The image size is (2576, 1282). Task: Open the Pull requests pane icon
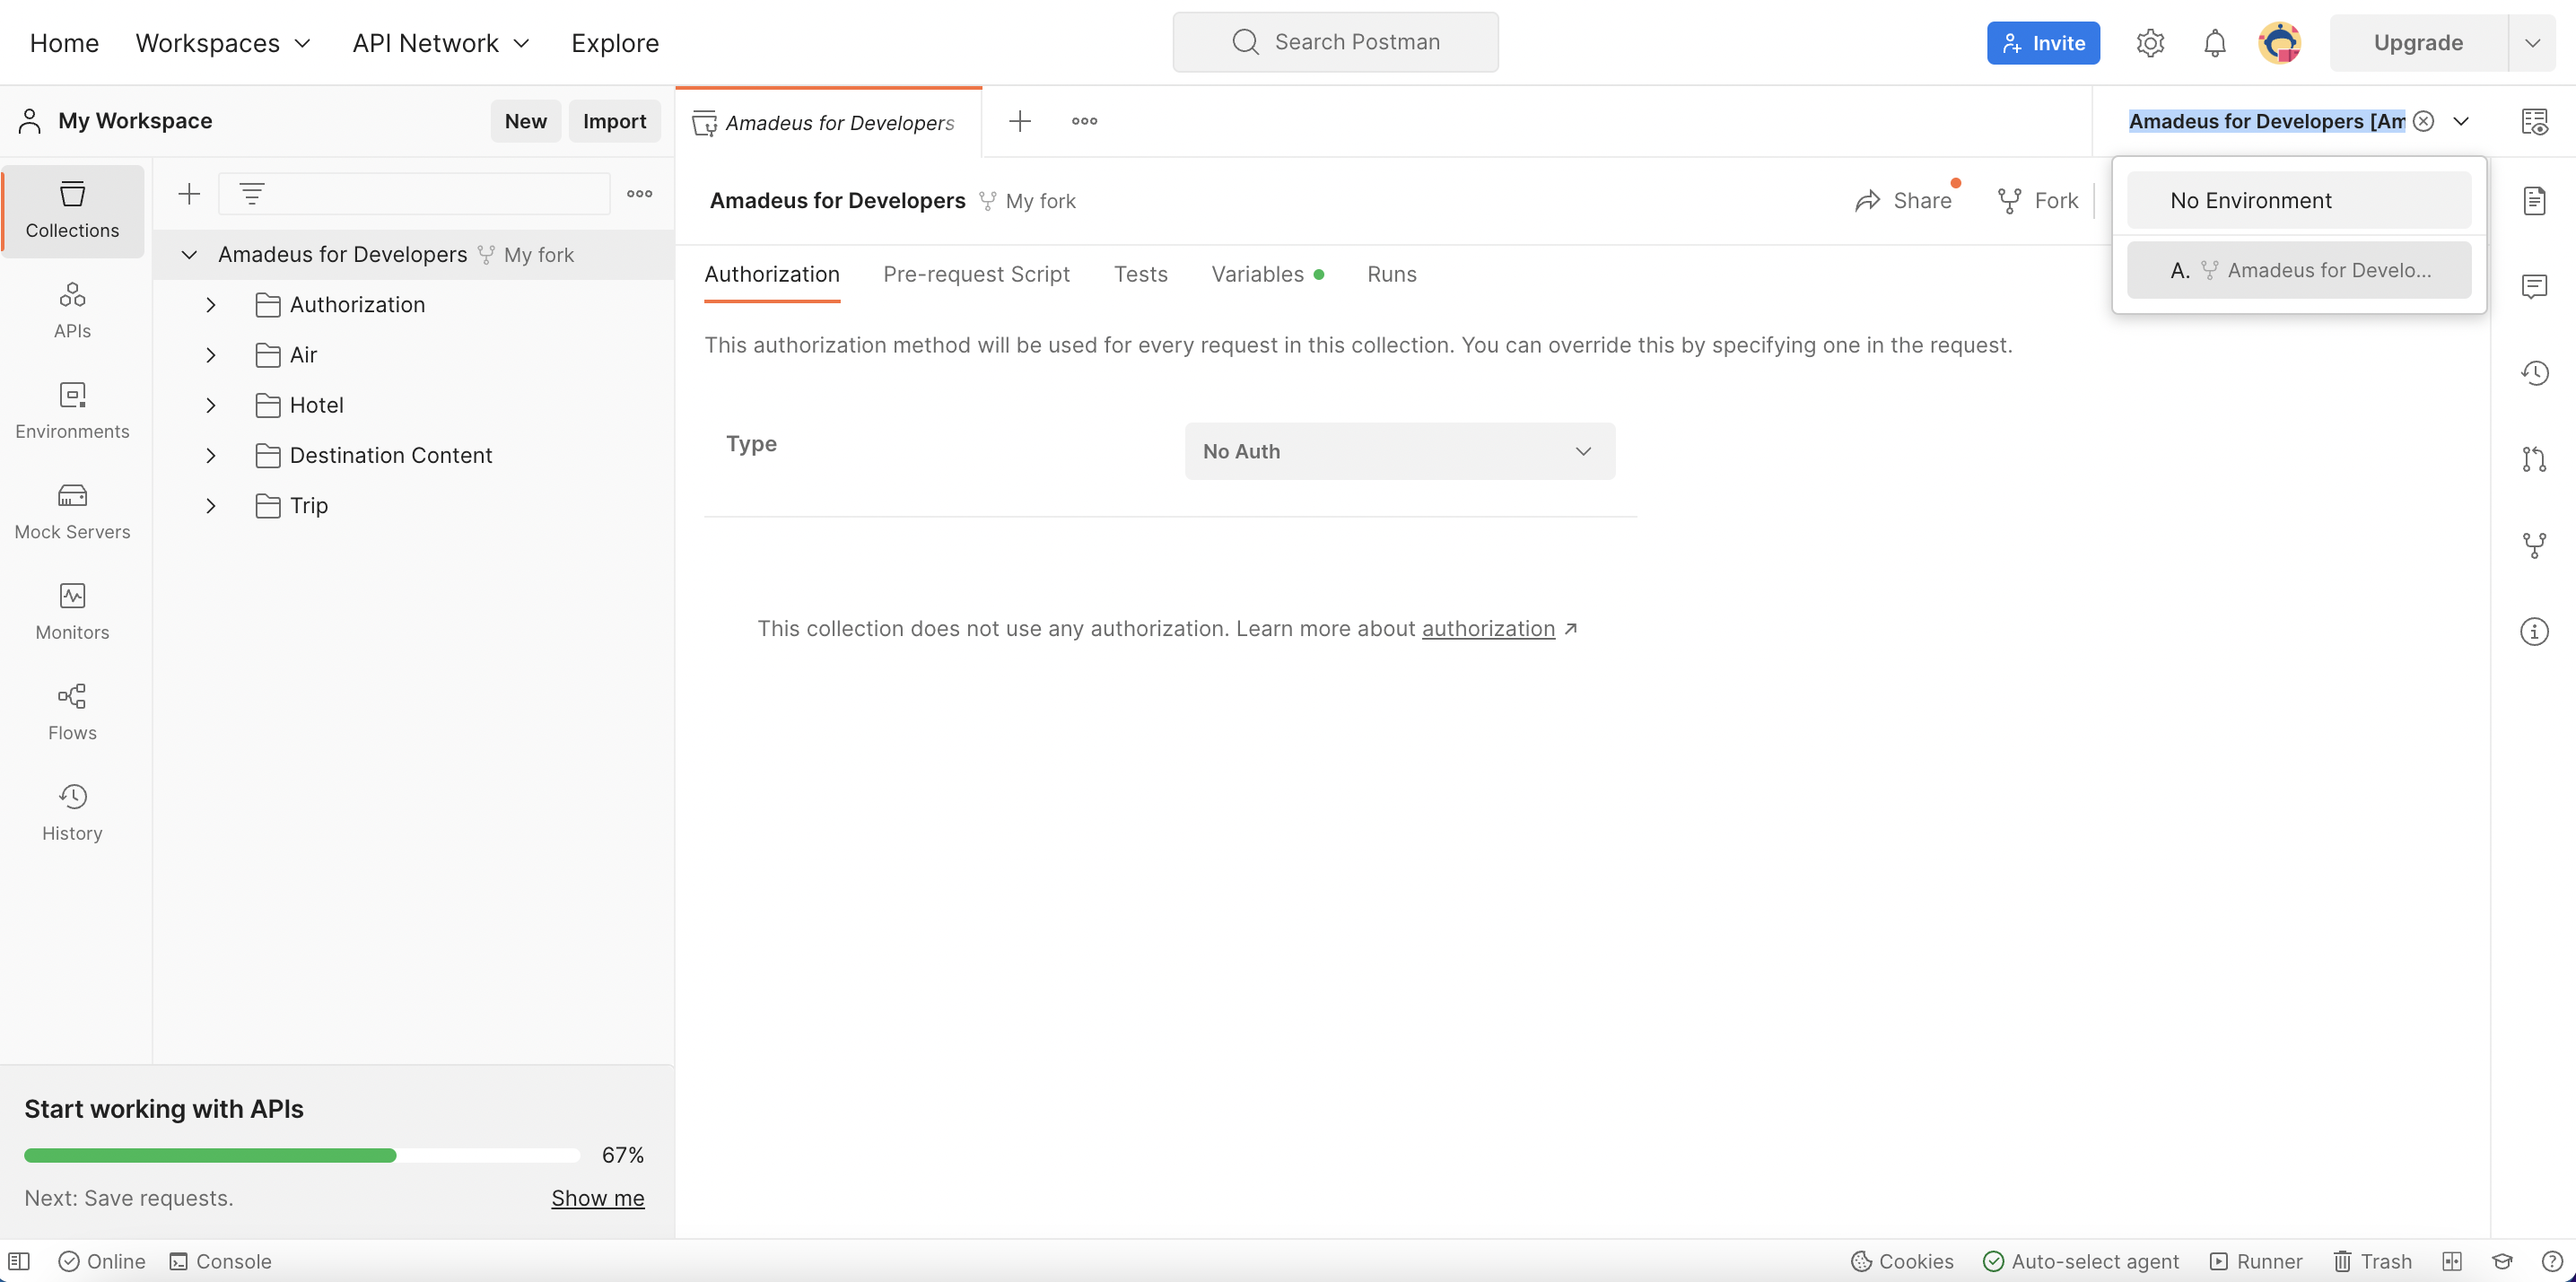coord(2535,459)
